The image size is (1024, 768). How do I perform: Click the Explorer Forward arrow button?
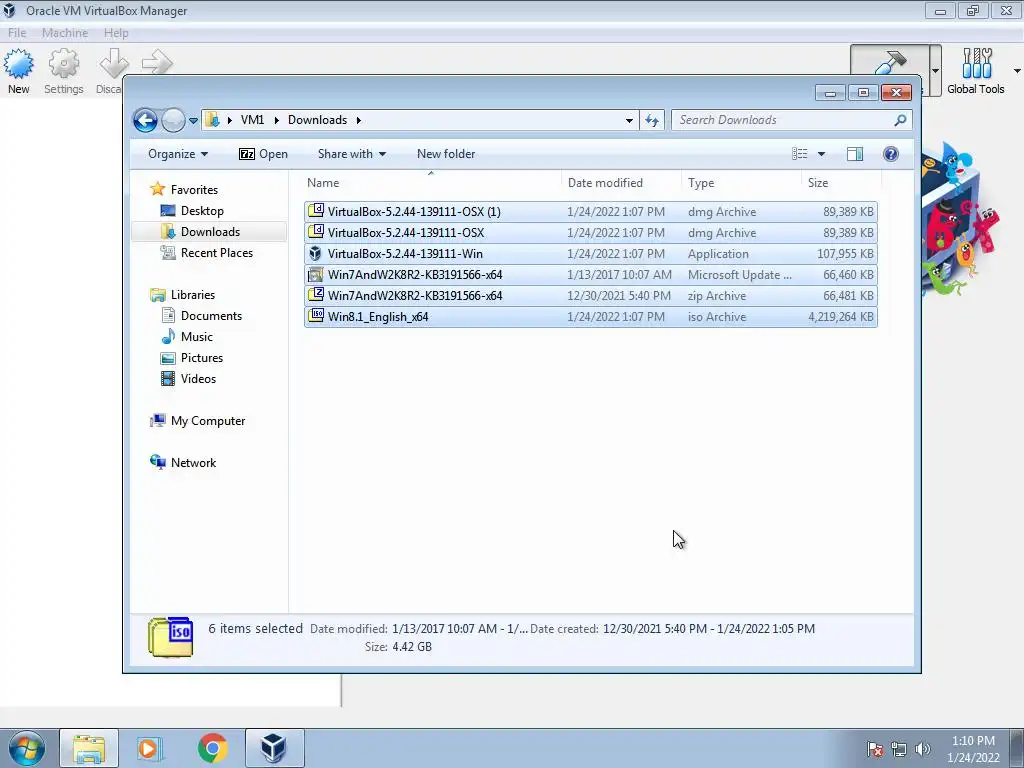click(x=173, y=120)
